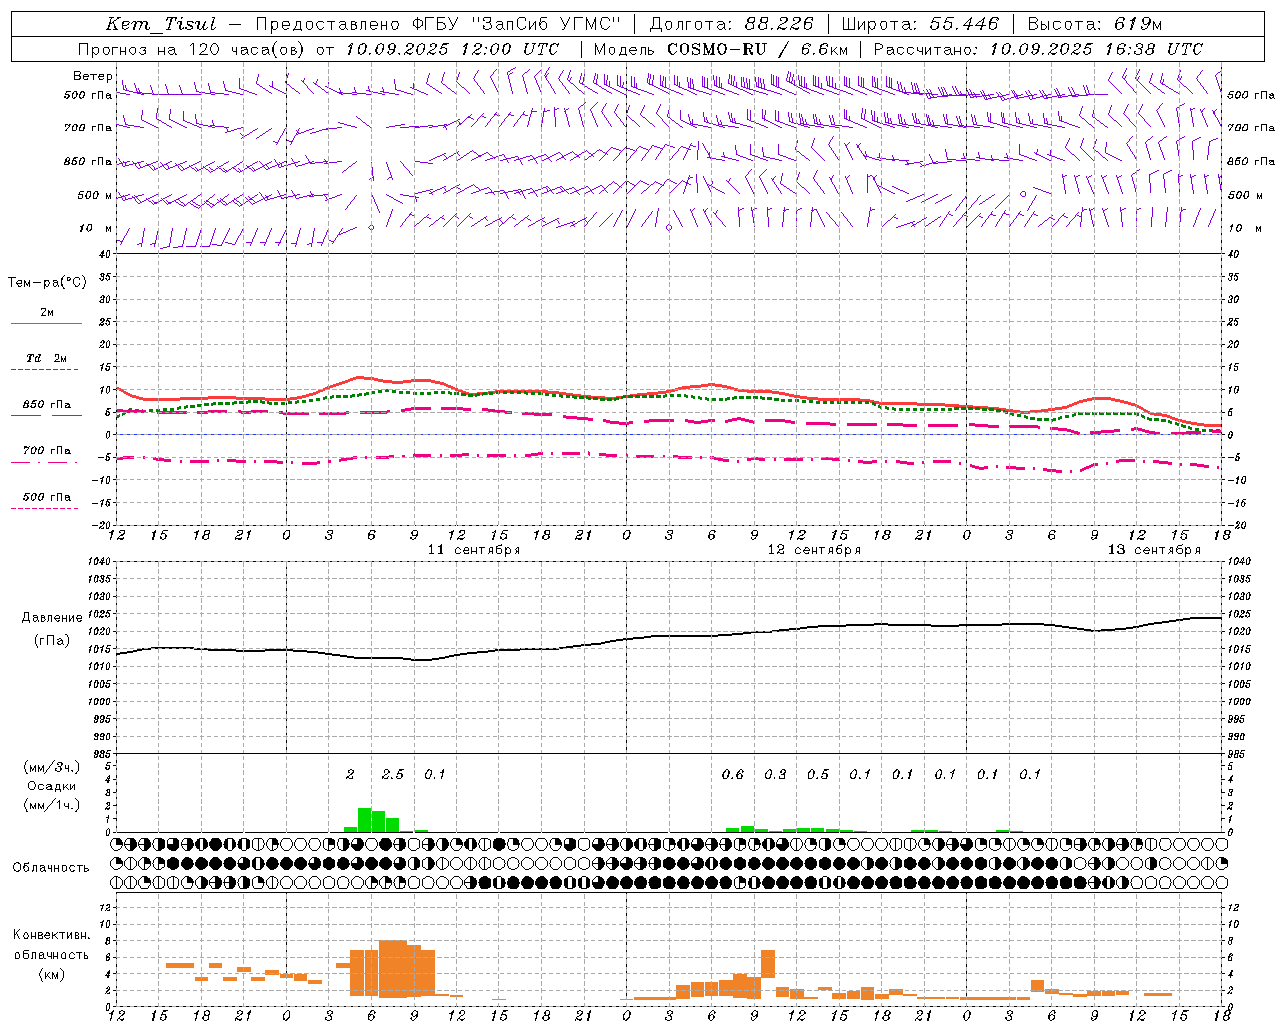
Task: Click the 850 гПа temperature legend entry
Action: pos(47,405)
